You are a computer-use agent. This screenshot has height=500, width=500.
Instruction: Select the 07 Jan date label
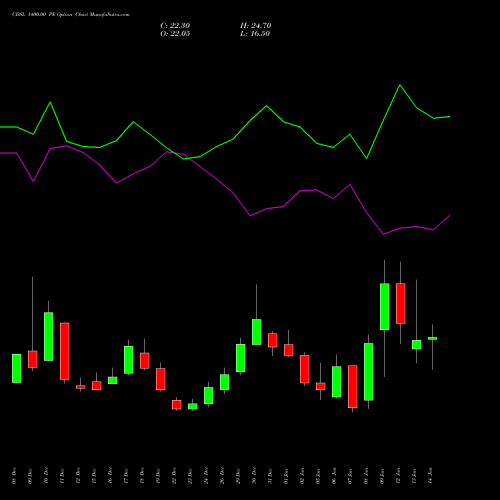click(x=350, y=476)
